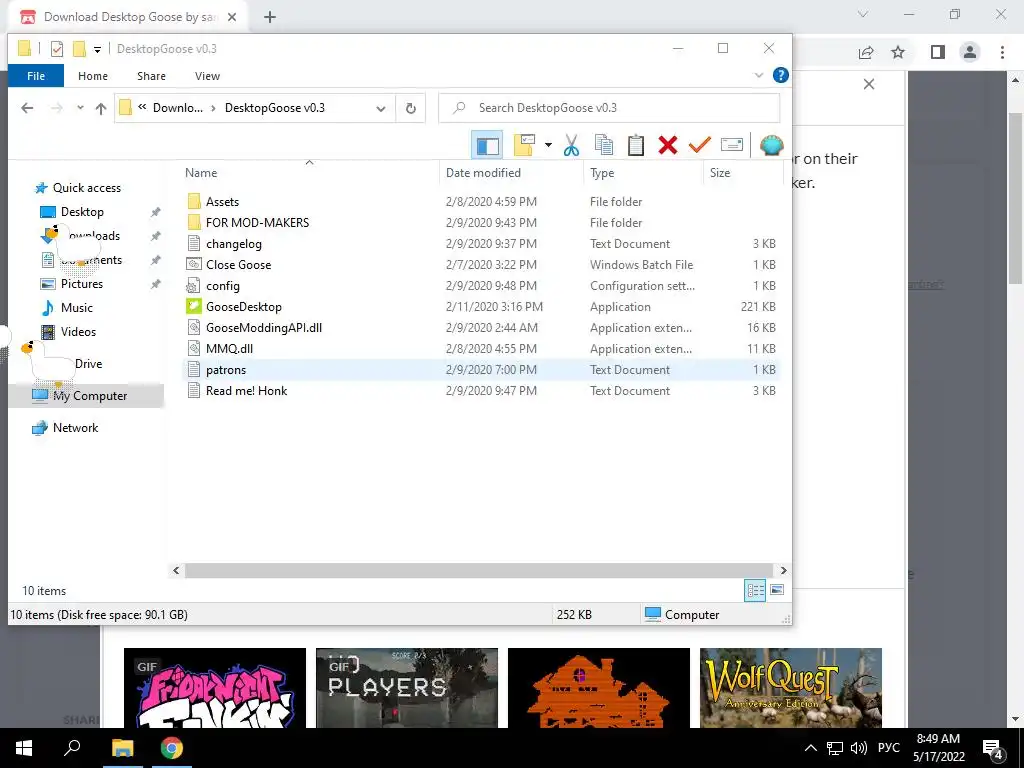Open Properties with the orange checkmark icon

point(699,145)
